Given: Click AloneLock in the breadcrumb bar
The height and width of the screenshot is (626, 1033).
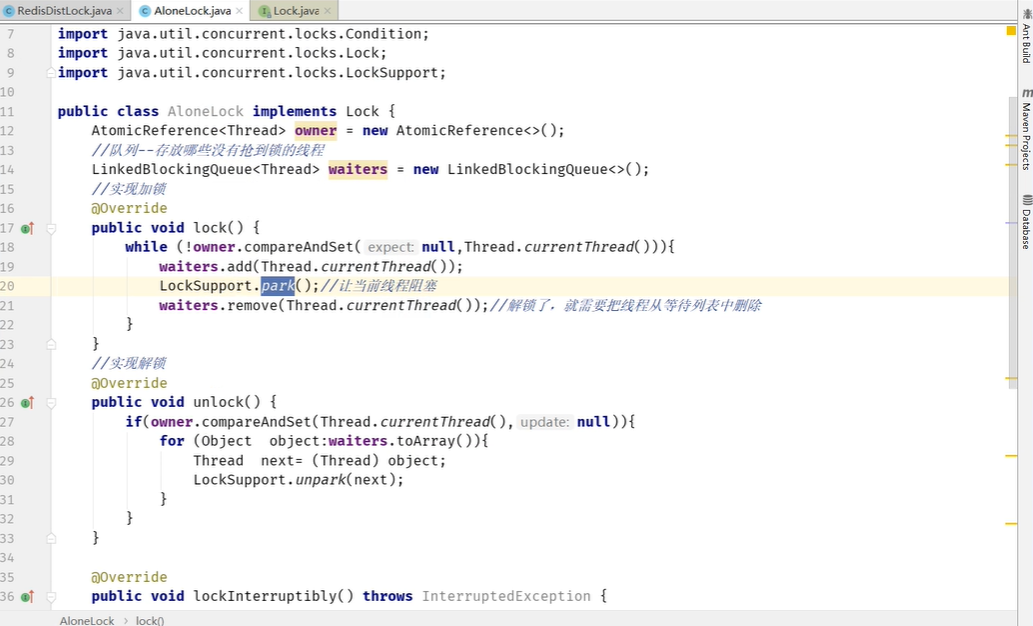Looking at the screenshot, I should coord(86,621).
